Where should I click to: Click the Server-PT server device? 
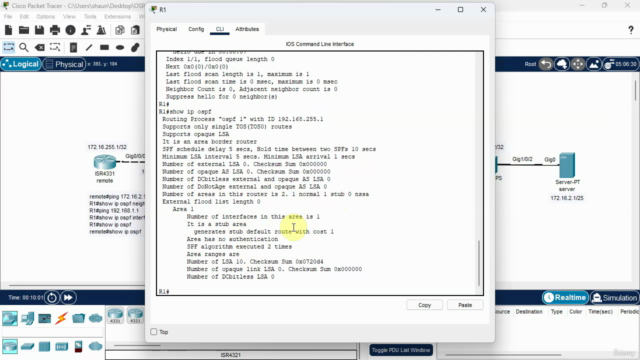point(567,165)
